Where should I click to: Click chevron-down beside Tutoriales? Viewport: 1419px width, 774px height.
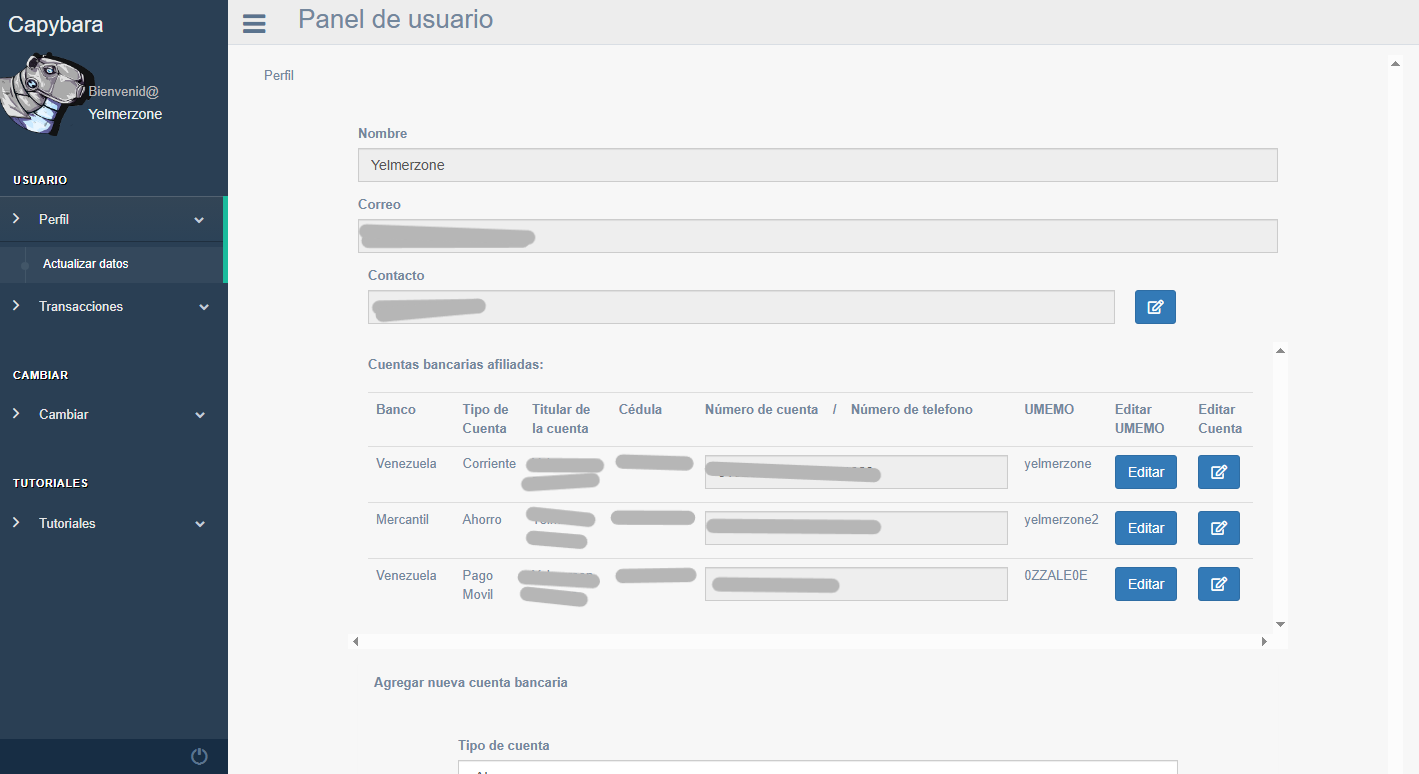coord(200,524)
